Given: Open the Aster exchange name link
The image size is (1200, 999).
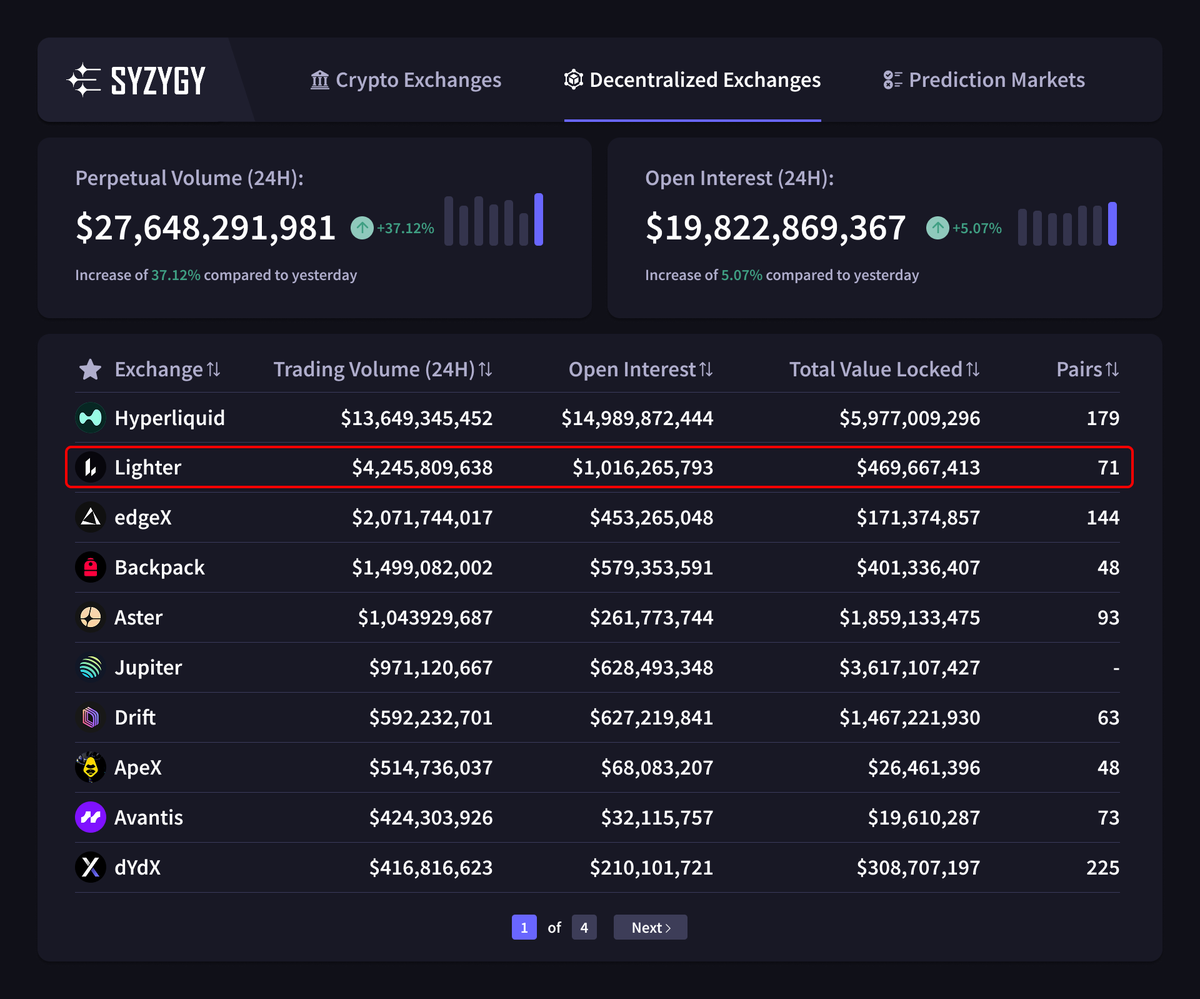Looking at the screenshot, I should (x=138, y=617).
